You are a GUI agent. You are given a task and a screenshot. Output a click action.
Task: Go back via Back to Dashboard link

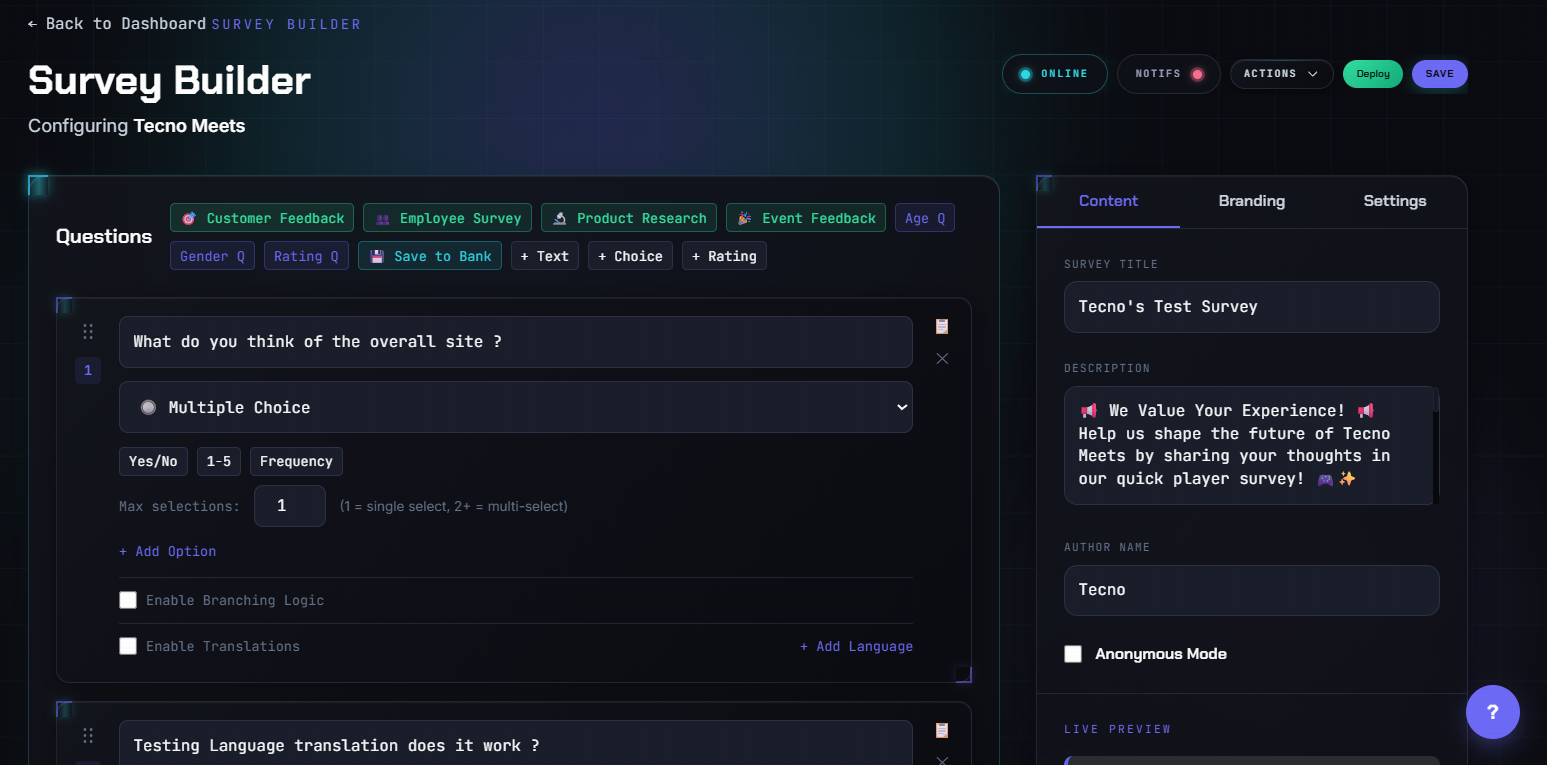point(117,23)
